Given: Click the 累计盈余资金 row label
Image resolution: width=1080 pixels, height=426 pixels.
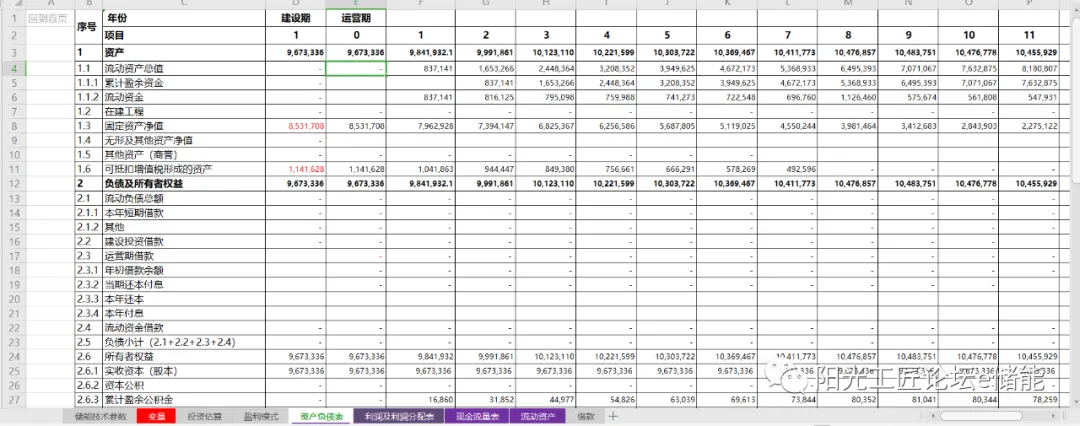Looking at the screenshot, I should tap(183, 83).
